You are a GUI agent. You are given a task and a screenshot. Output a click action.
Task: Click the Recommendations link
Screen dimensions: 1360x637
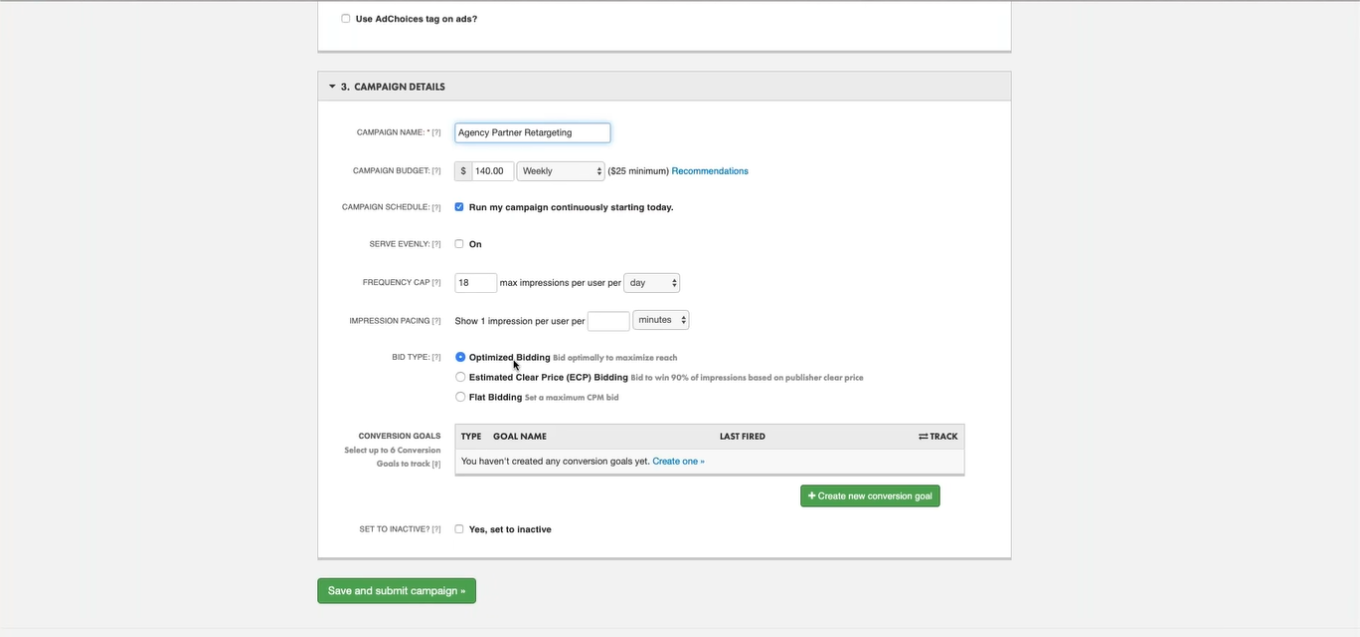(x=709, y=171)
